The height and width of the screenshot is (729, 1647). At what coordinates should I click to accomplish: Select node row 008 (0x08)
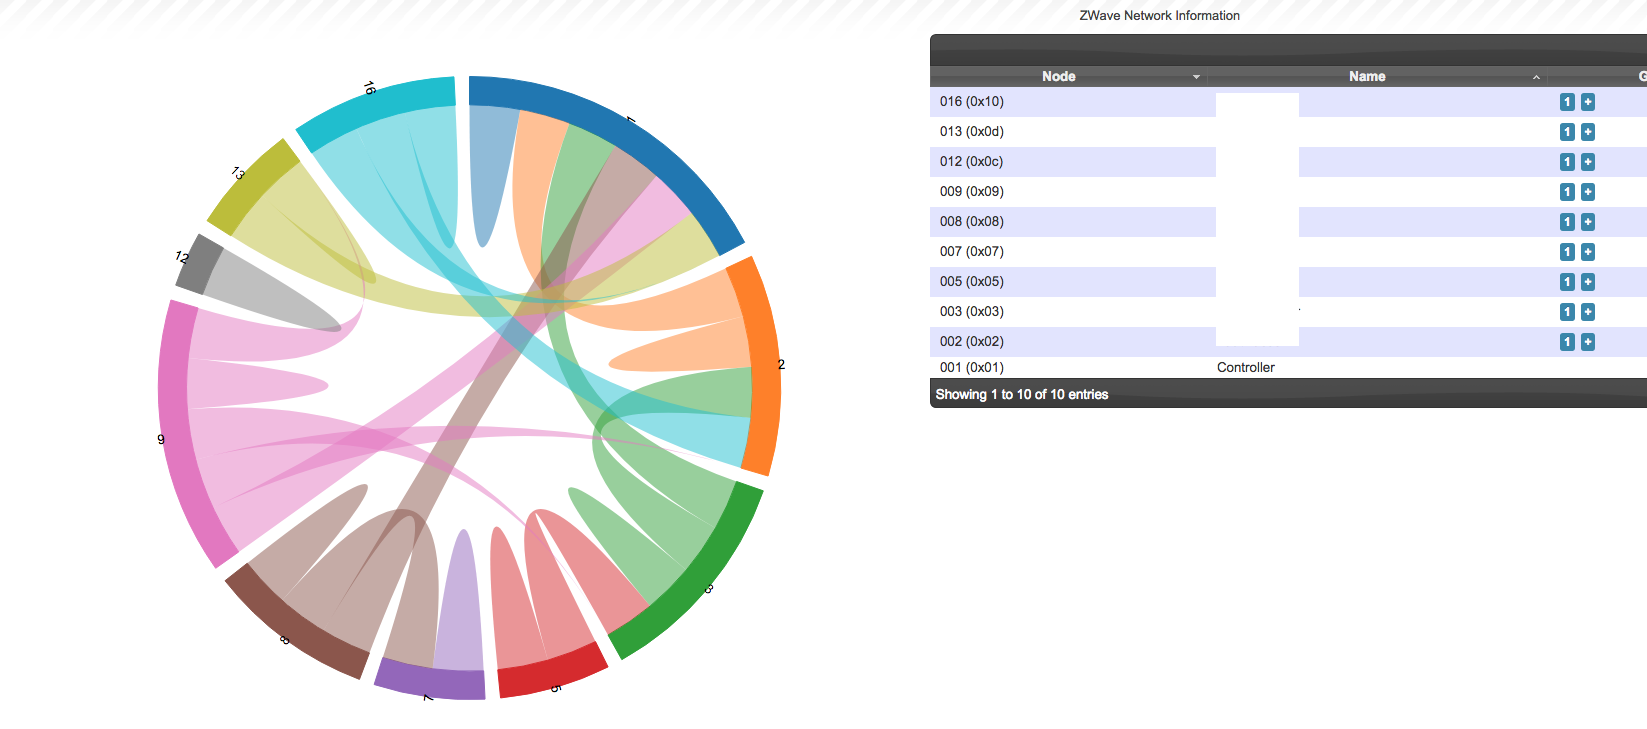(x=1288, y=222)
